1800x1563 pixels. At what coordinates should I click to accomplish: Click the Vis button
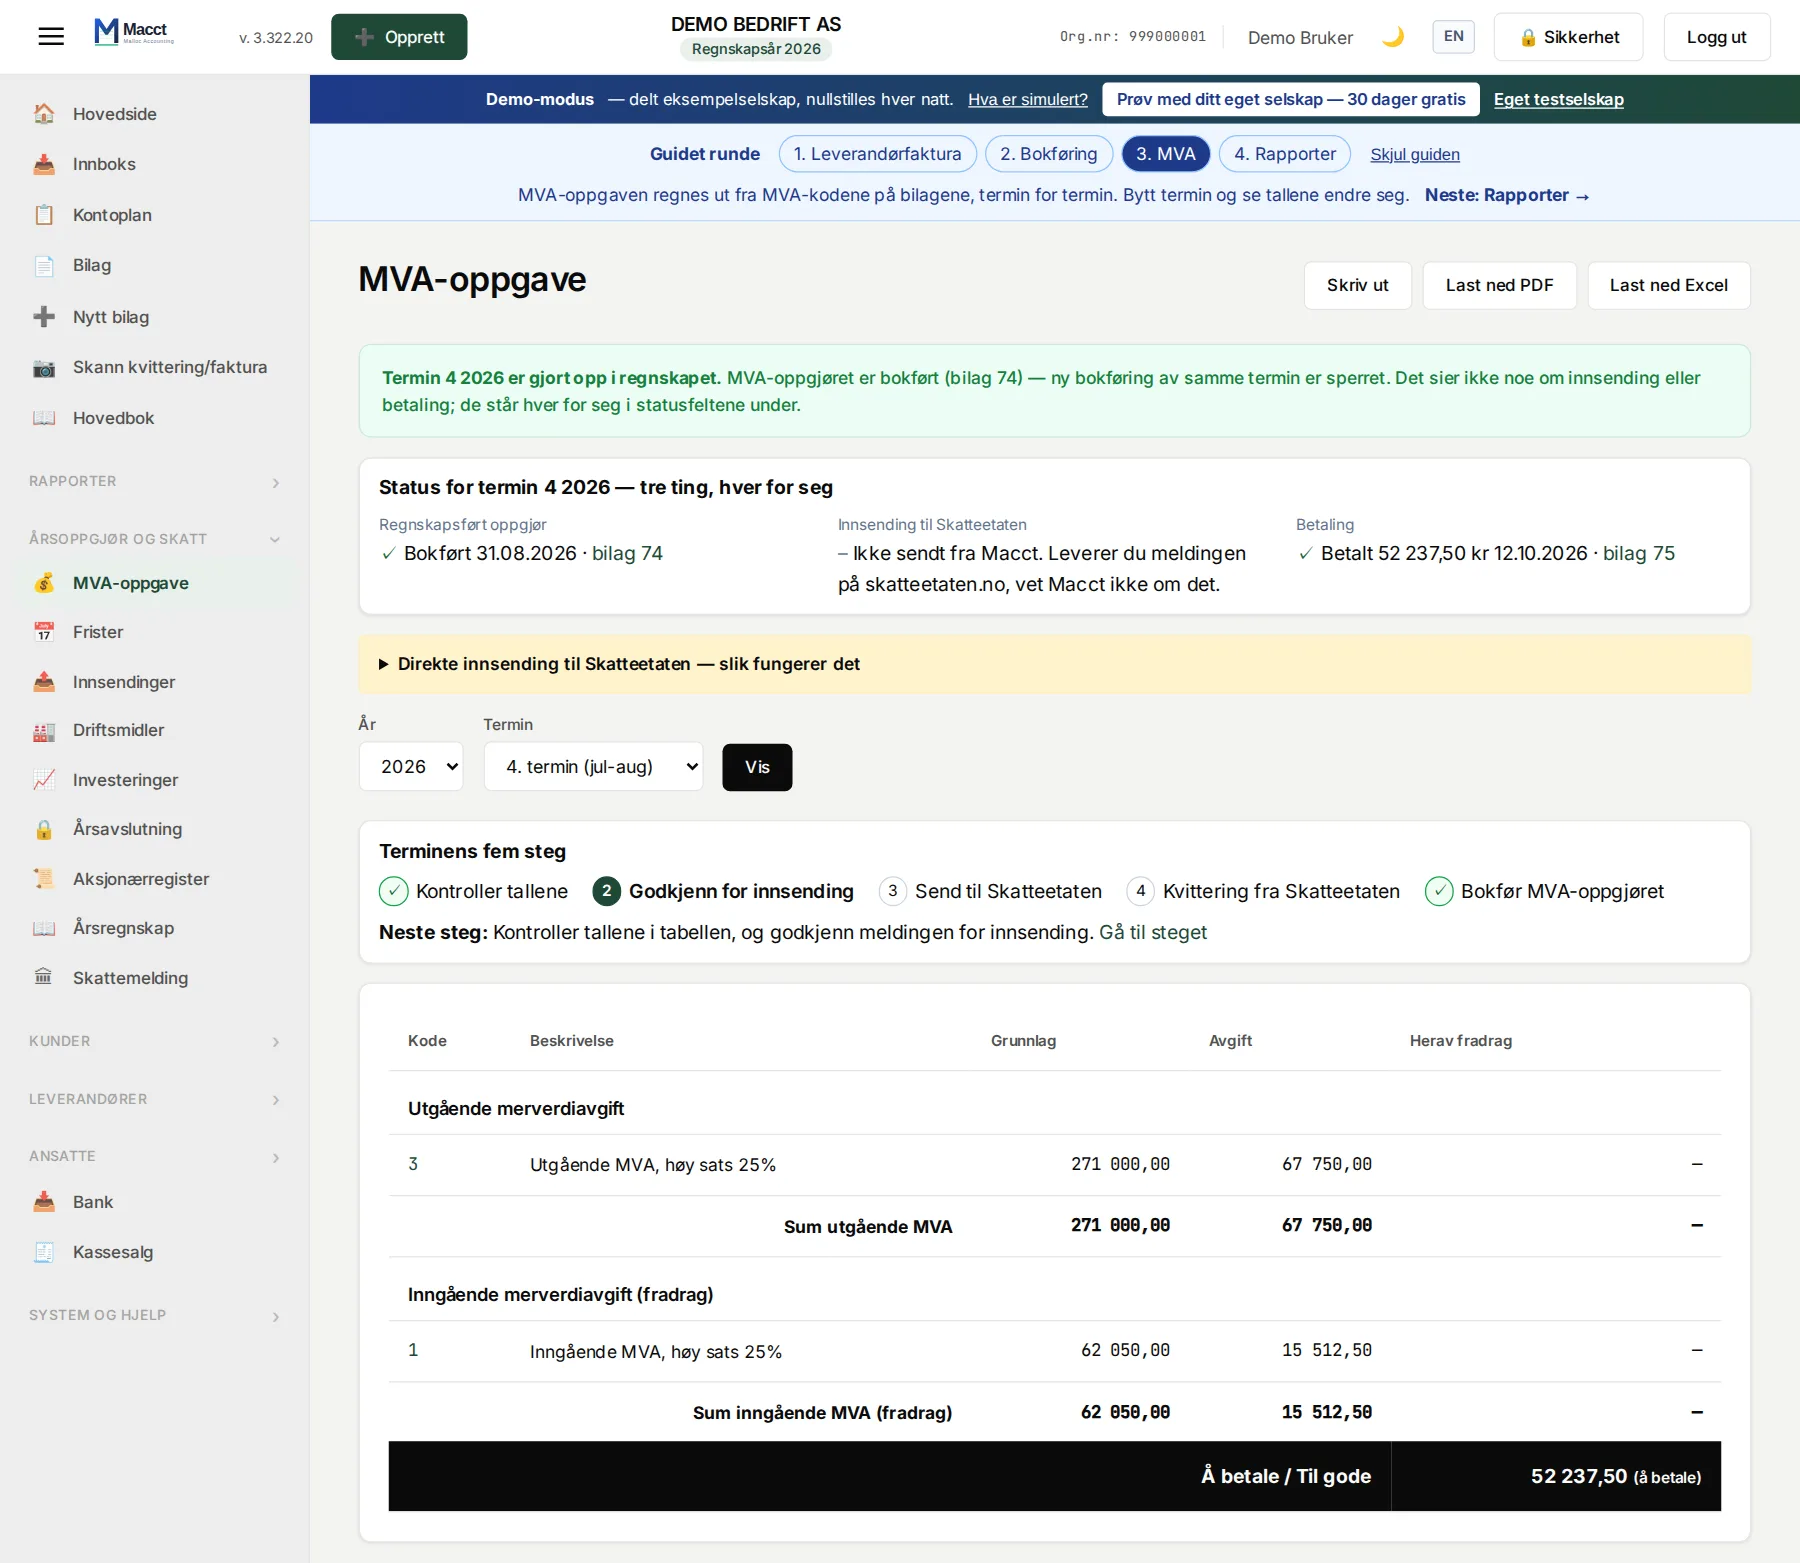point(757,767)
